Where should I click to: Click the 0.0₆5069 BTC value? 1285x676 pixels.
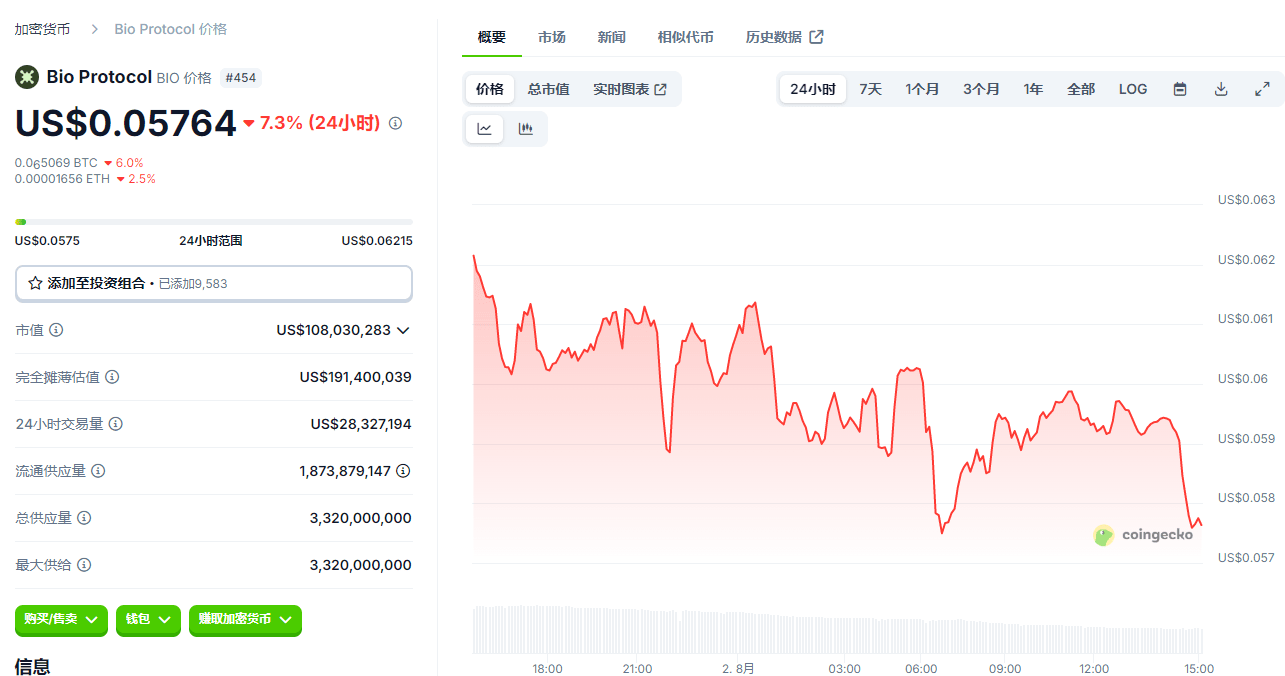click(56, 163)
